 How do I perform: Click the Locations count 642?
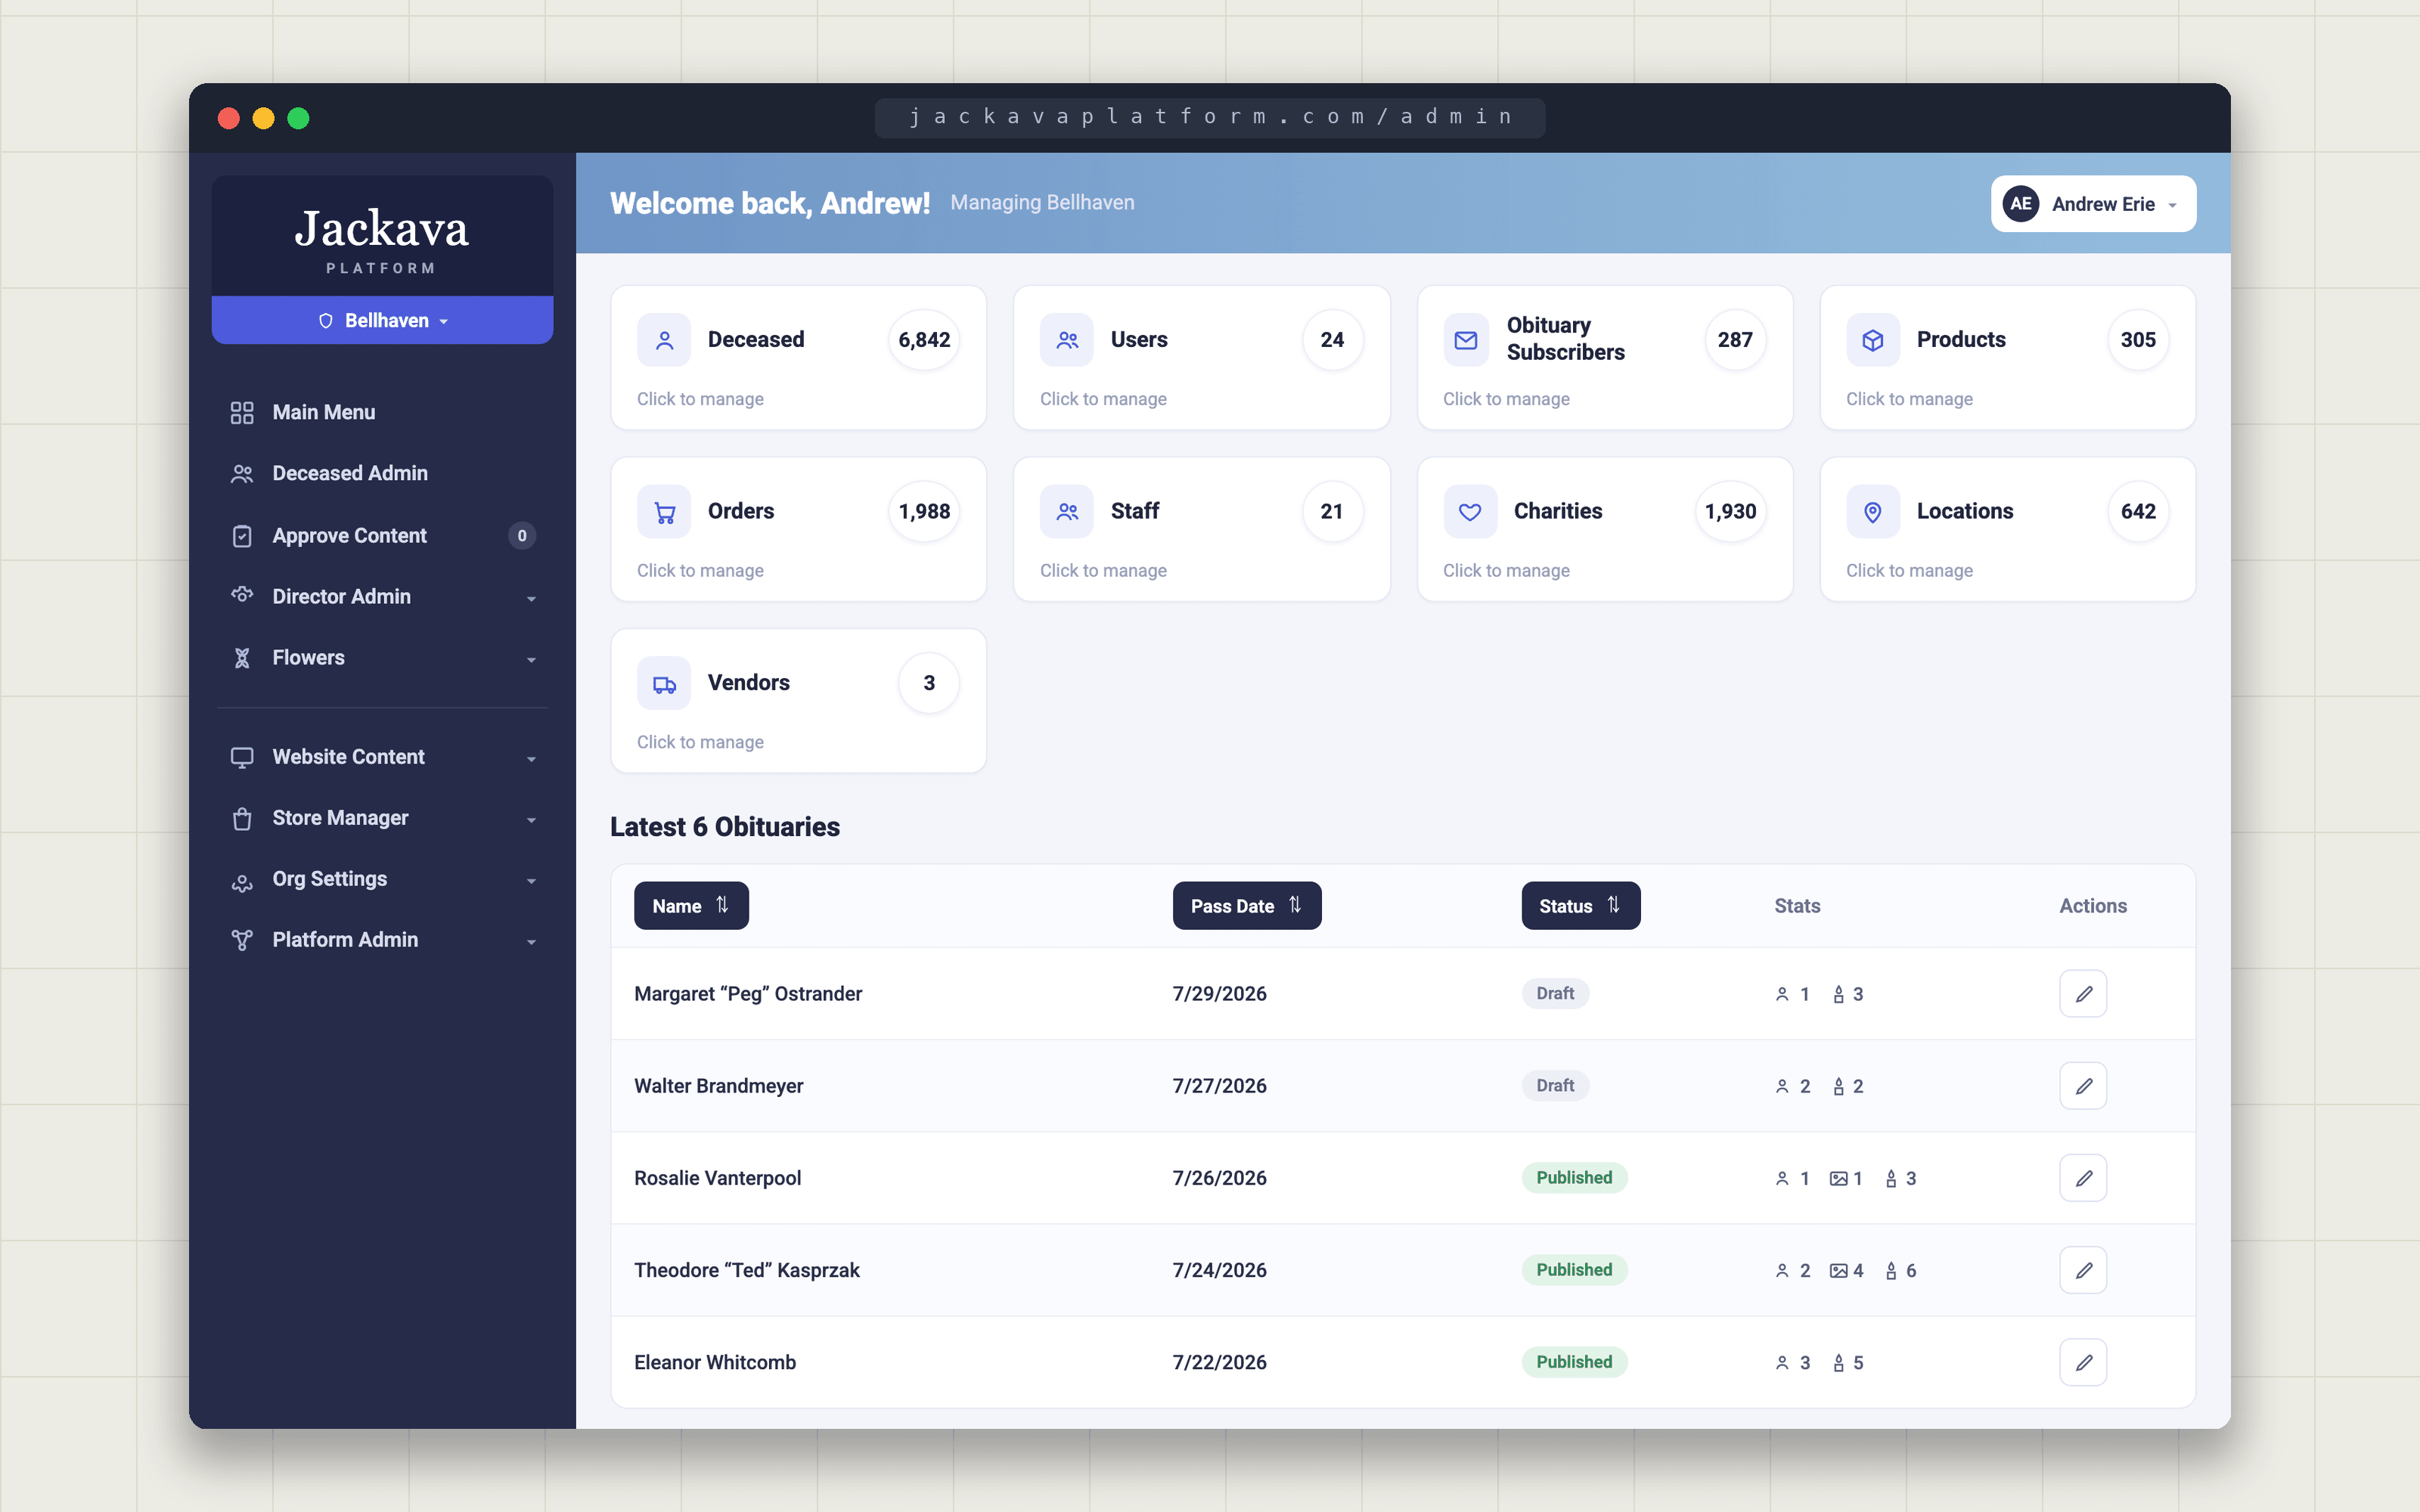2138,512
